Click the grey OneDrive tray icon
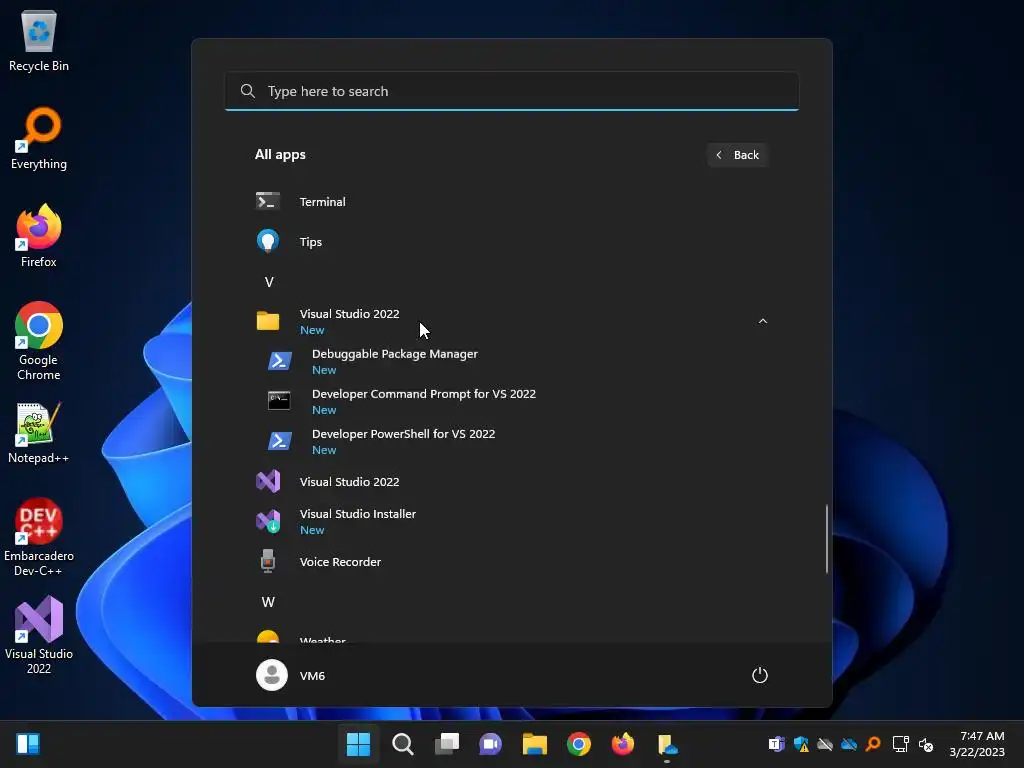The width and height of the screenshot is (1024, 768). click(825, 744)
